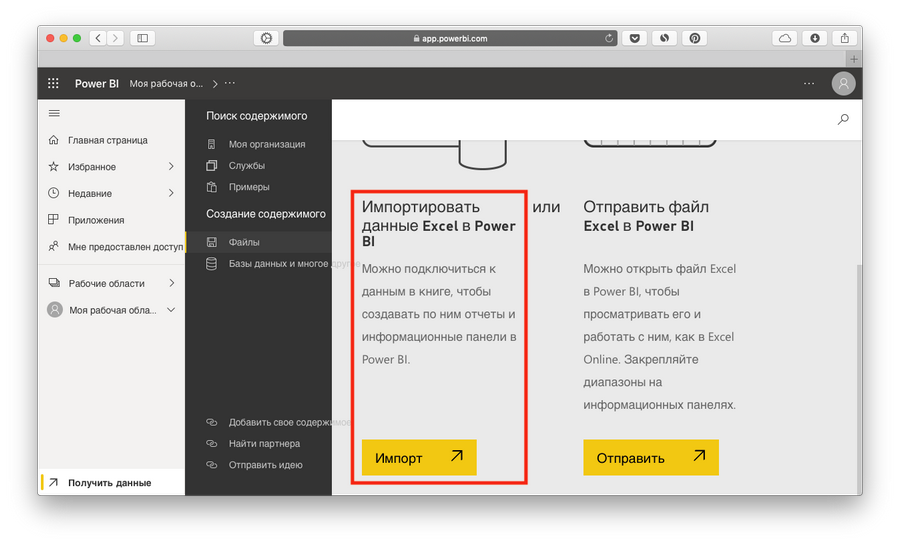Go forward with Safari's forward arrow
Screen dimensions: 900x545
tap(115, 38)
